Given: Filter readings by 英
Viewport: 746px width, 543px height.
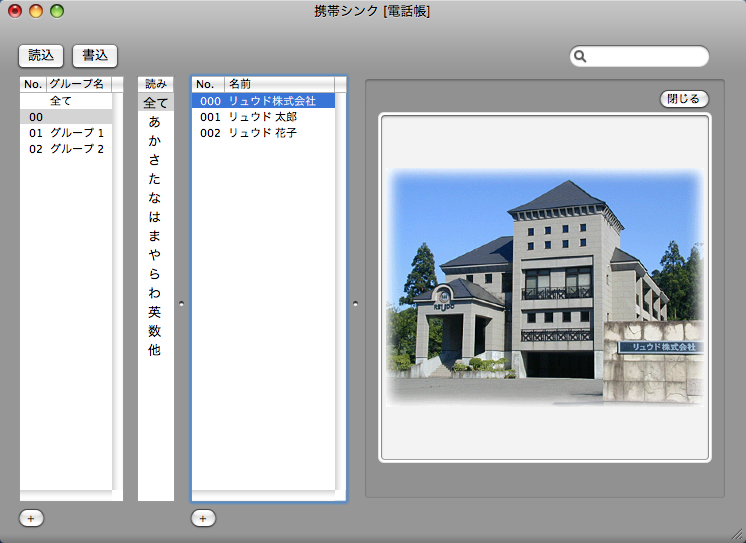Looking at the screenshot, I should (155, 312).
